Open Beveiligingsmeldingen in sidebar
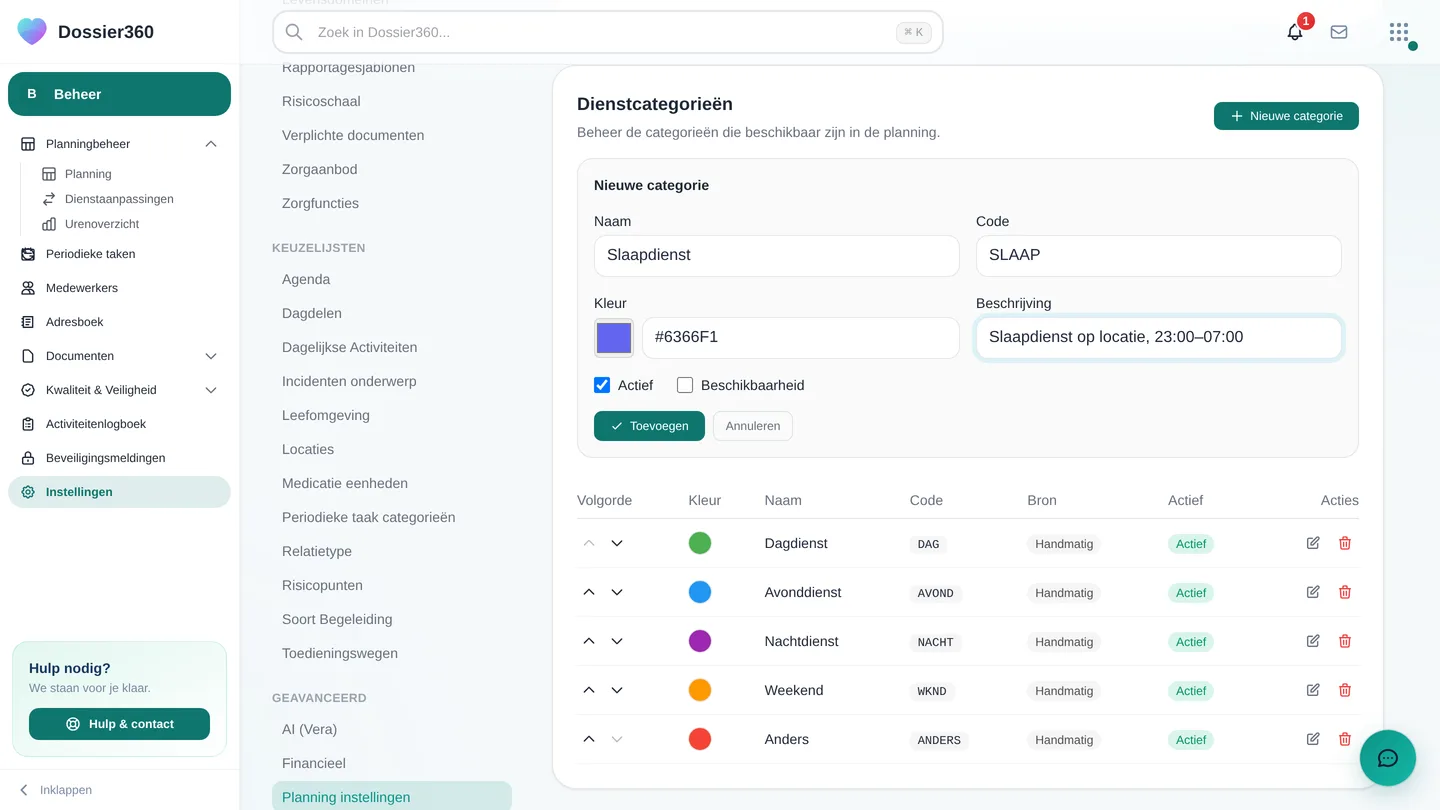The image size is (1440, 810). tap(119, 458)
